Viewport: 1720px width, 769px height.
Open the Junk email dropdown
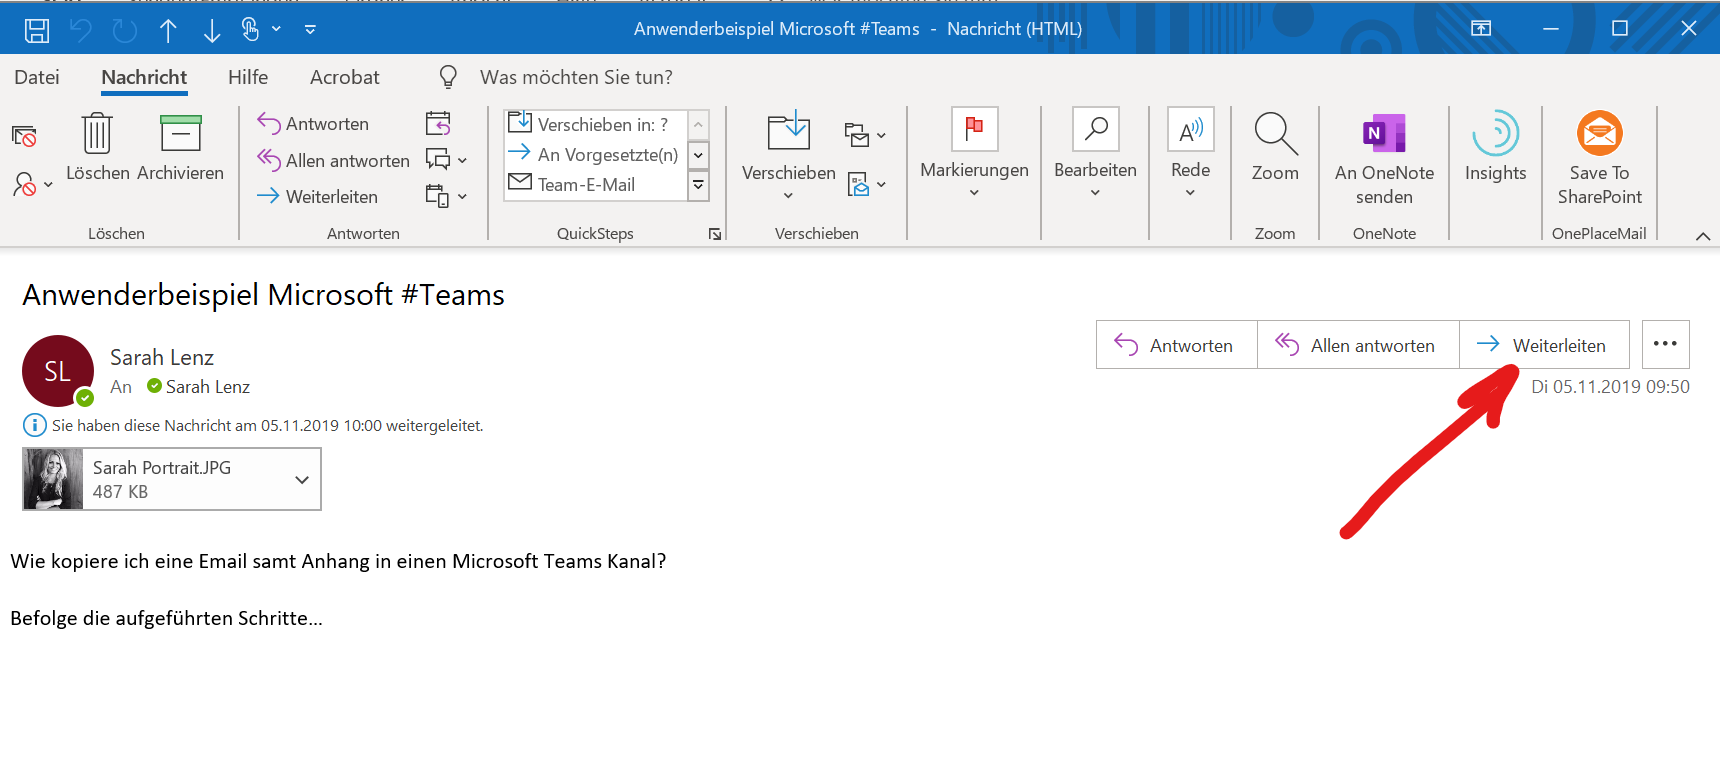[x=32, y=184]
